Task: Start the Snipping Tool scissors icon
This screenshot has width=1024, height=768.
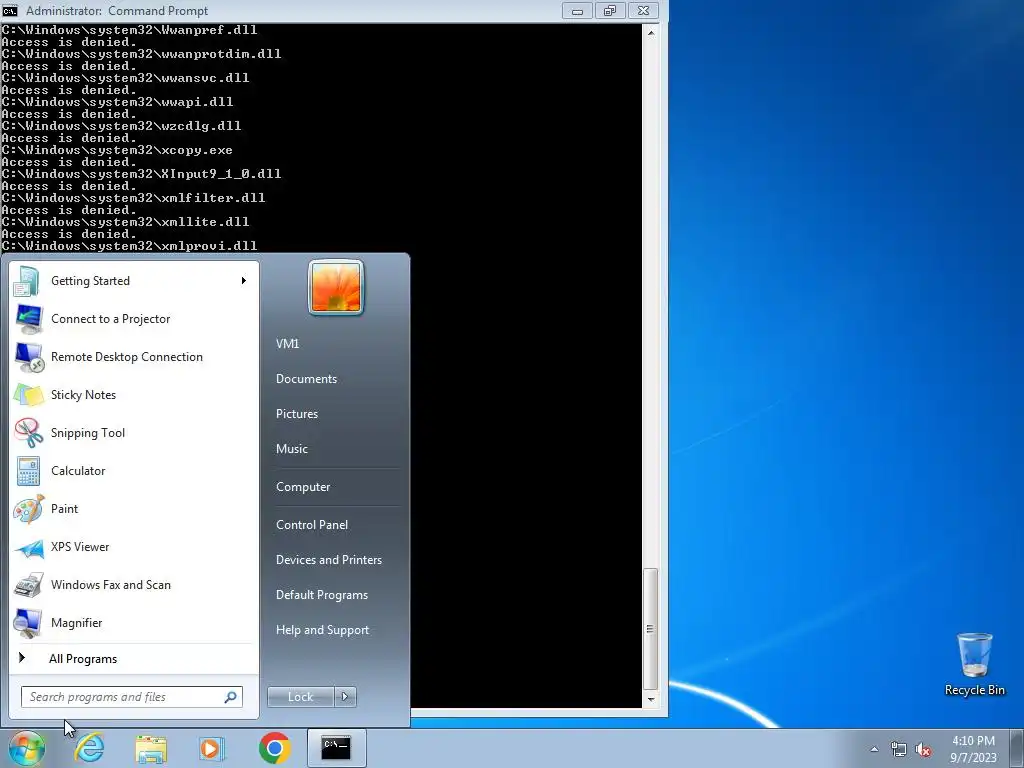Action: [28, 433]
